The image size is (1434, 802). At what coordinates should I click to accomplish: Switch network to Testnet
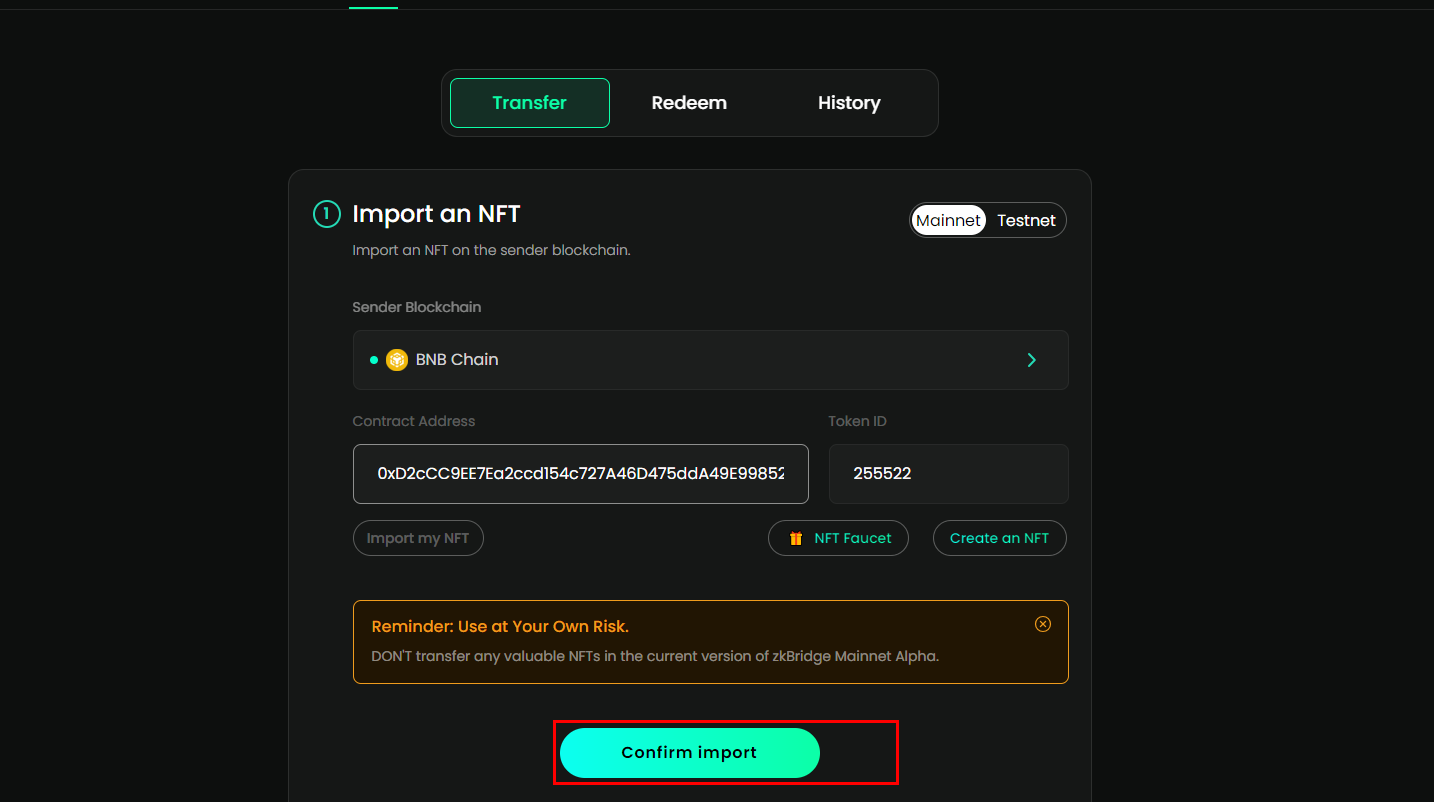click(1026, 220)
